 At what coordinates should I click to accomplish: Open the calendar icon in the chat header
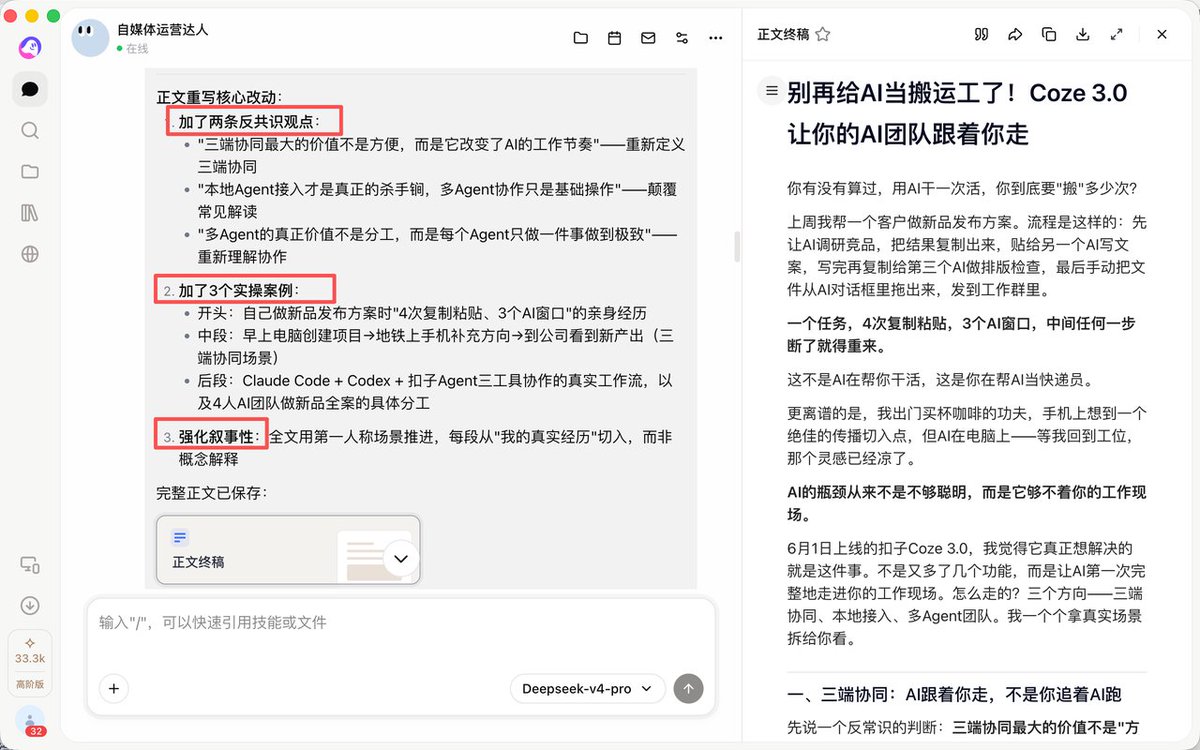tap(615, 38)
